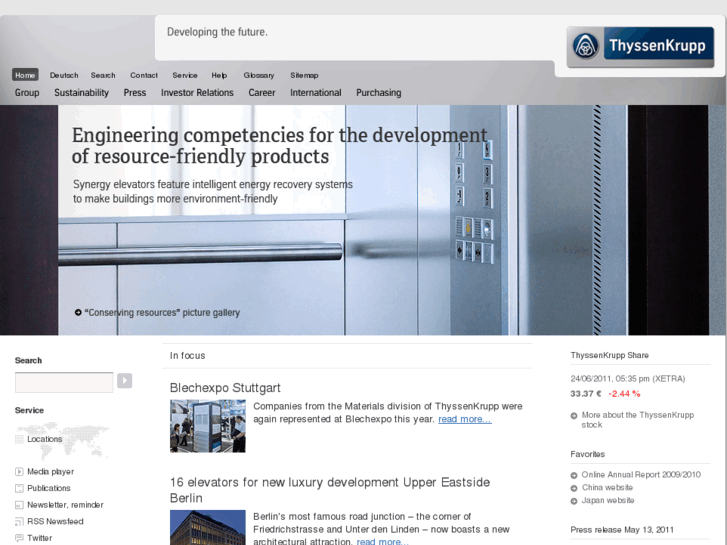The height and width of the screenshot is (545, 727).
Task: Open the Investor Relations section
Action: point(197,93)
